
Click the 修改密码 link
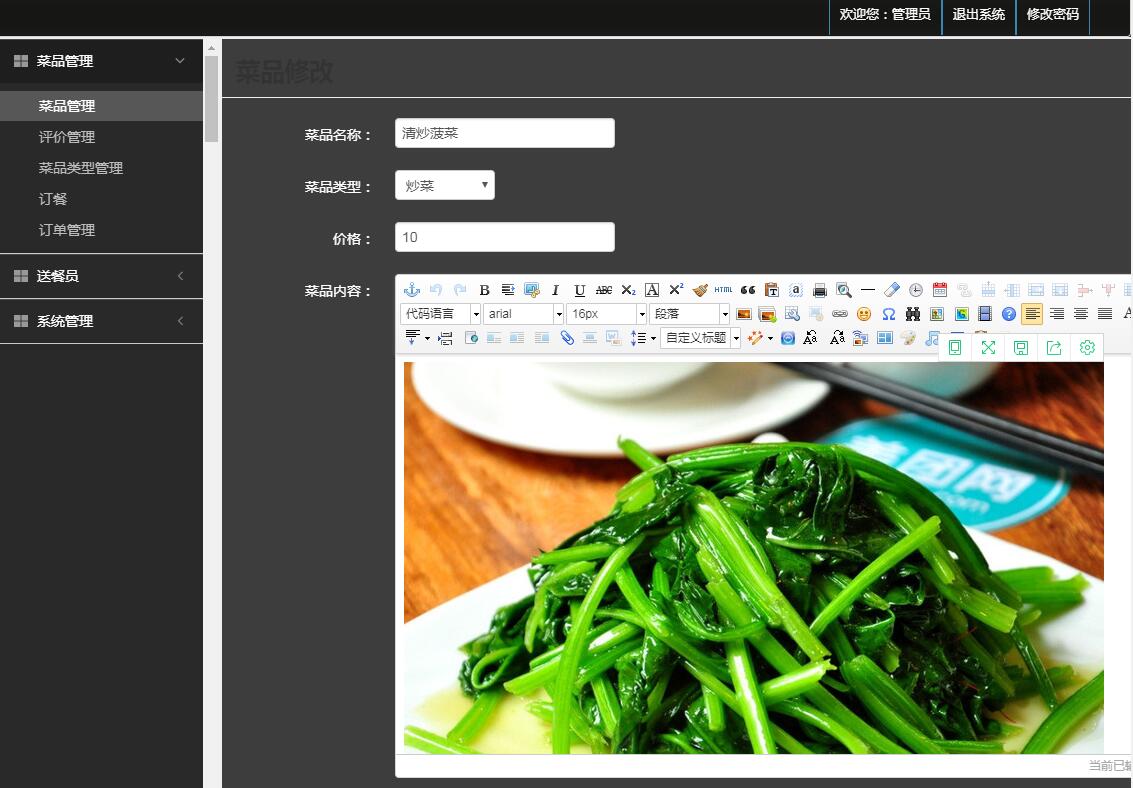(x=1052, y=14)
